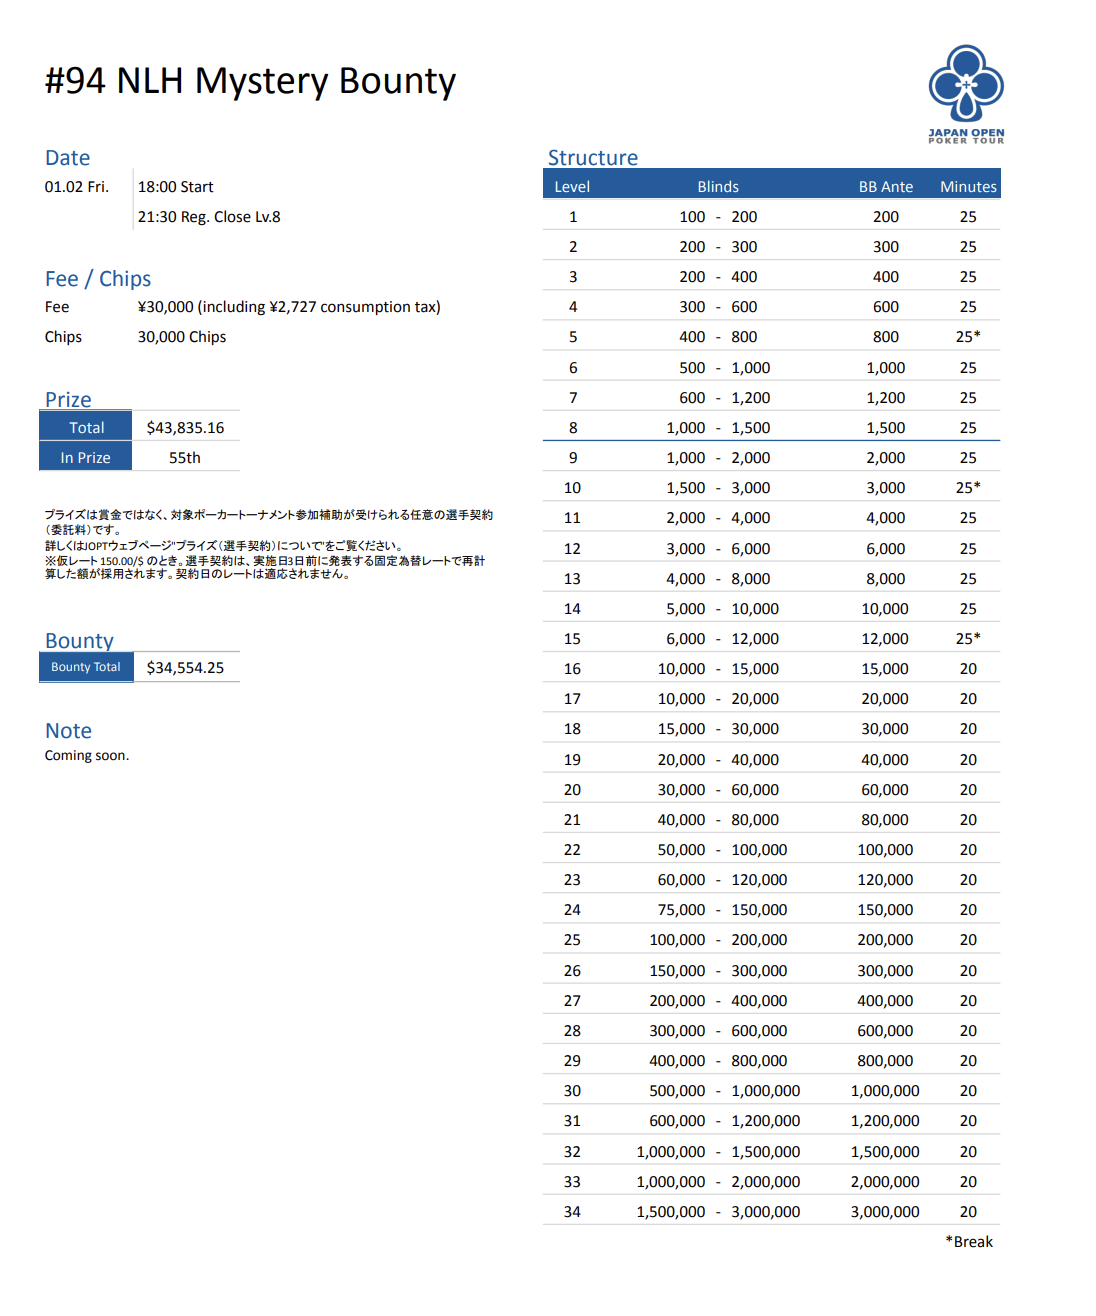The width and height of the screenshot is (1096, 1316).
Task: Click the Blinds column header
Action: (718, 187)
